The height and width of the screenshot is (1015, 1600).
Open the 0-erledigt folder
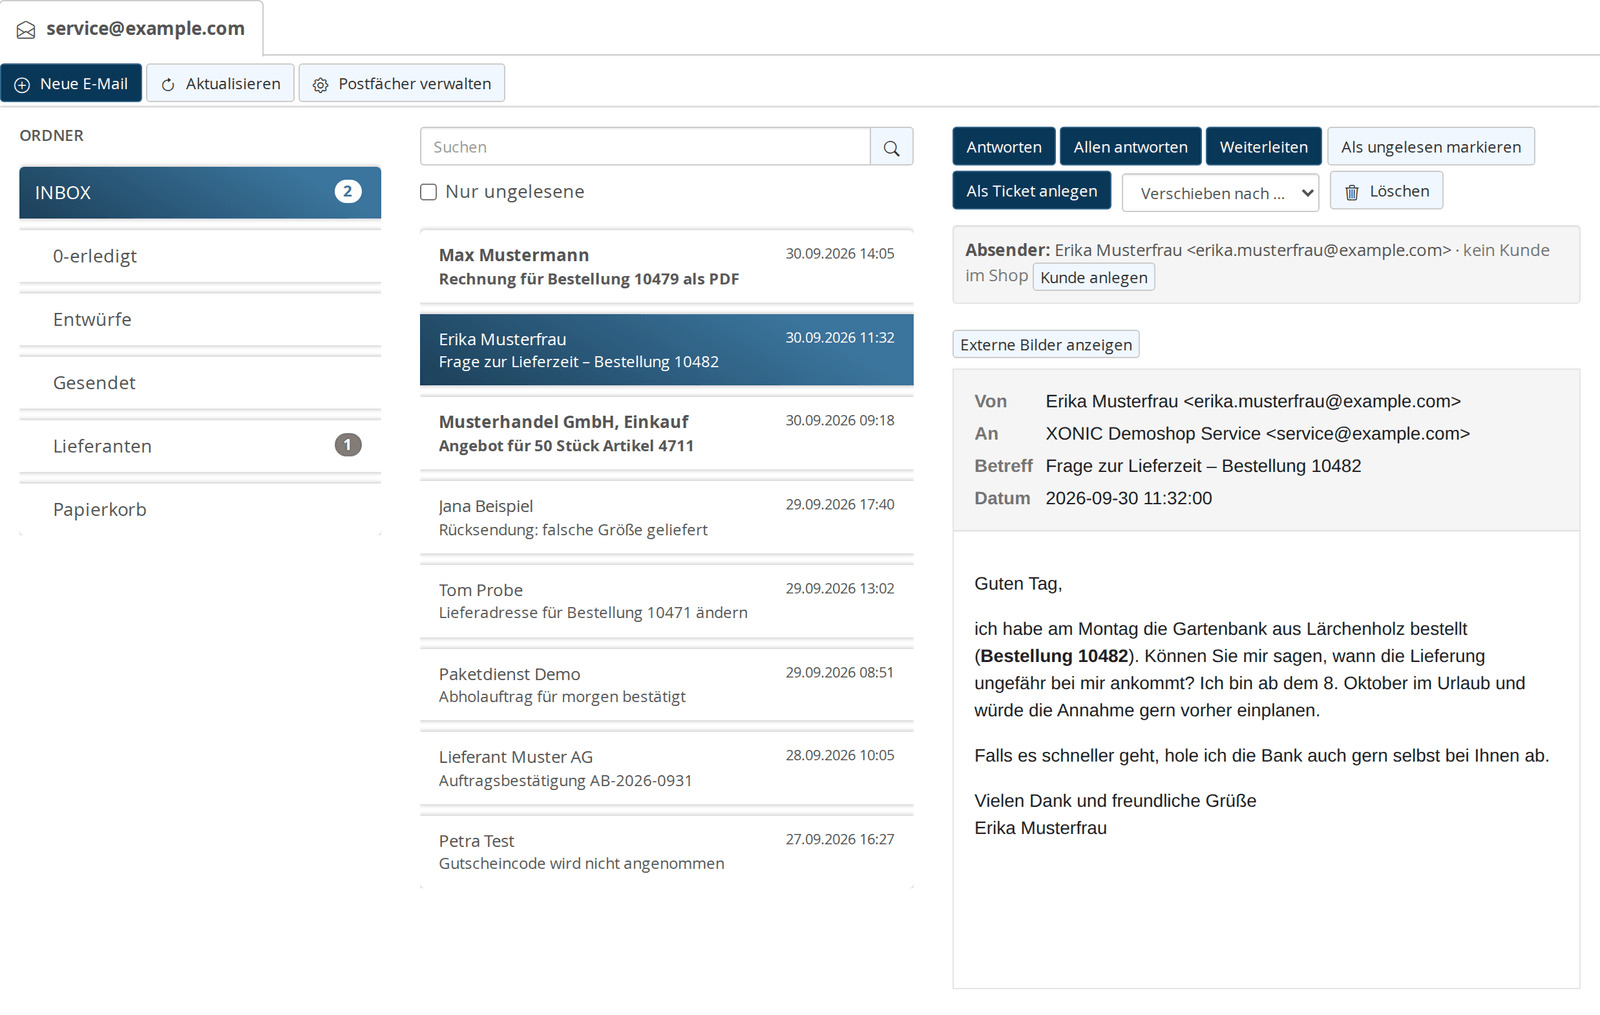[200, 256]
